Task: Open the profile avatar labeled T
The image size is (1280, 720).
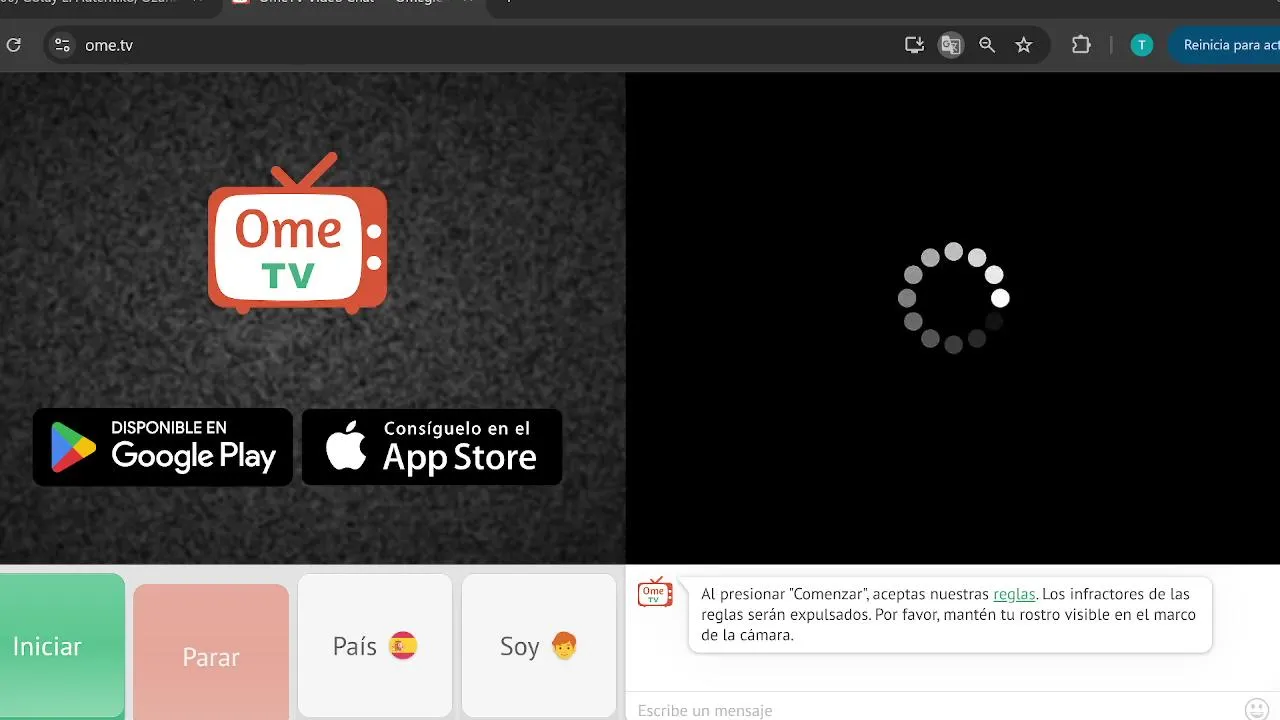Action: (x=1141, y=45)
